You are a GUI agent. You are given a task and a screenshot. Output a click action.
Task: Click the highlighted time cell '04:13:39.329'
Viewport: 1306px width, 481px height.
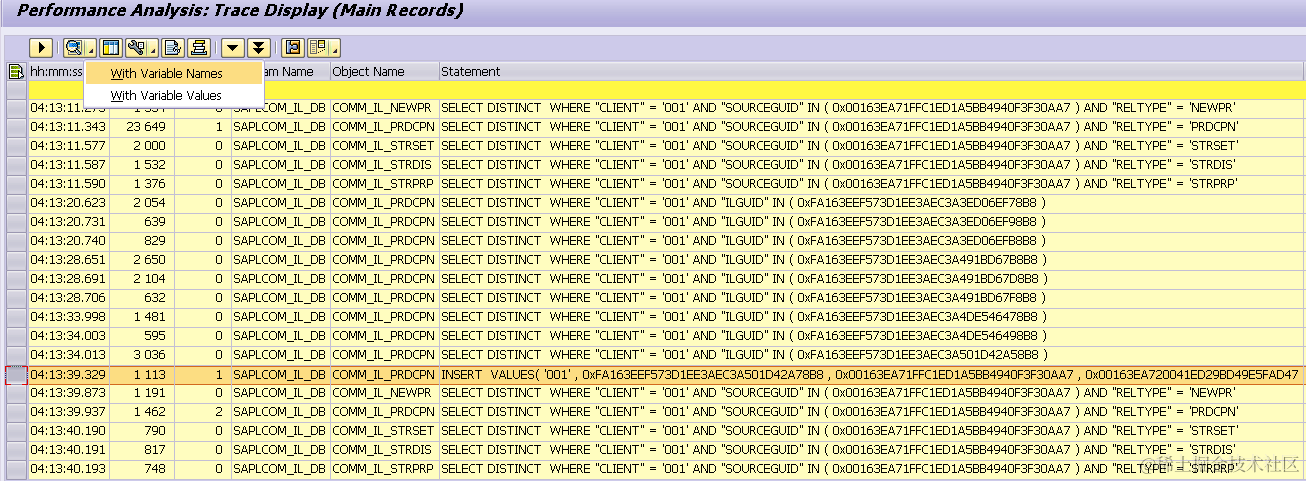[x=68, y=374]
